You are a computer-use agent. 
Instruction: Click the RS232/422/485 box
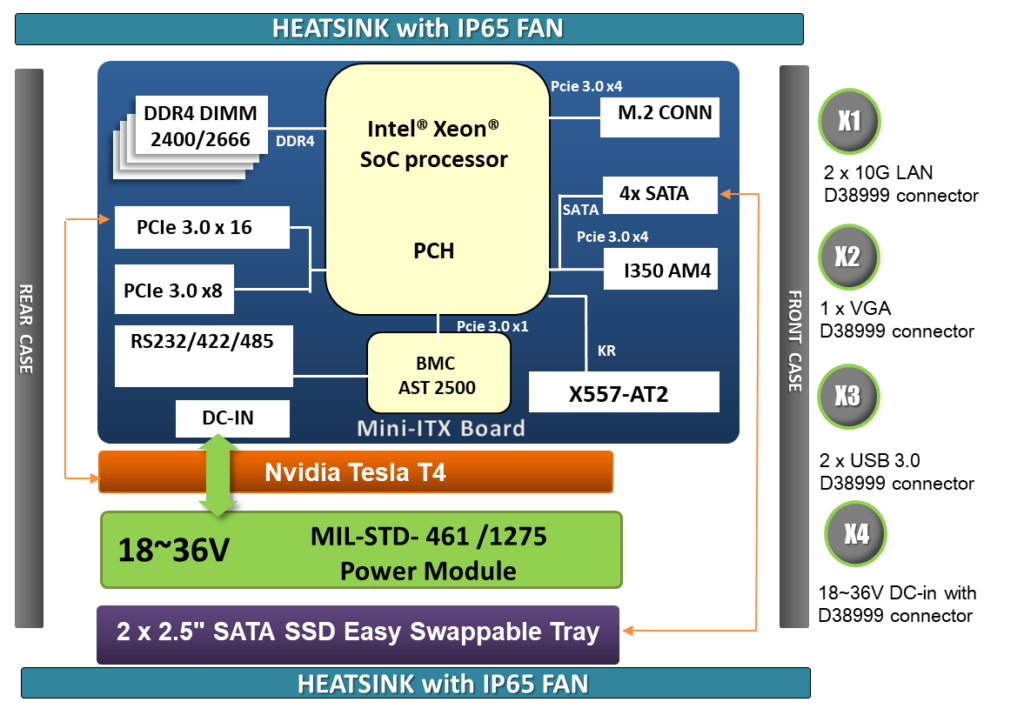tap(201, 356)
